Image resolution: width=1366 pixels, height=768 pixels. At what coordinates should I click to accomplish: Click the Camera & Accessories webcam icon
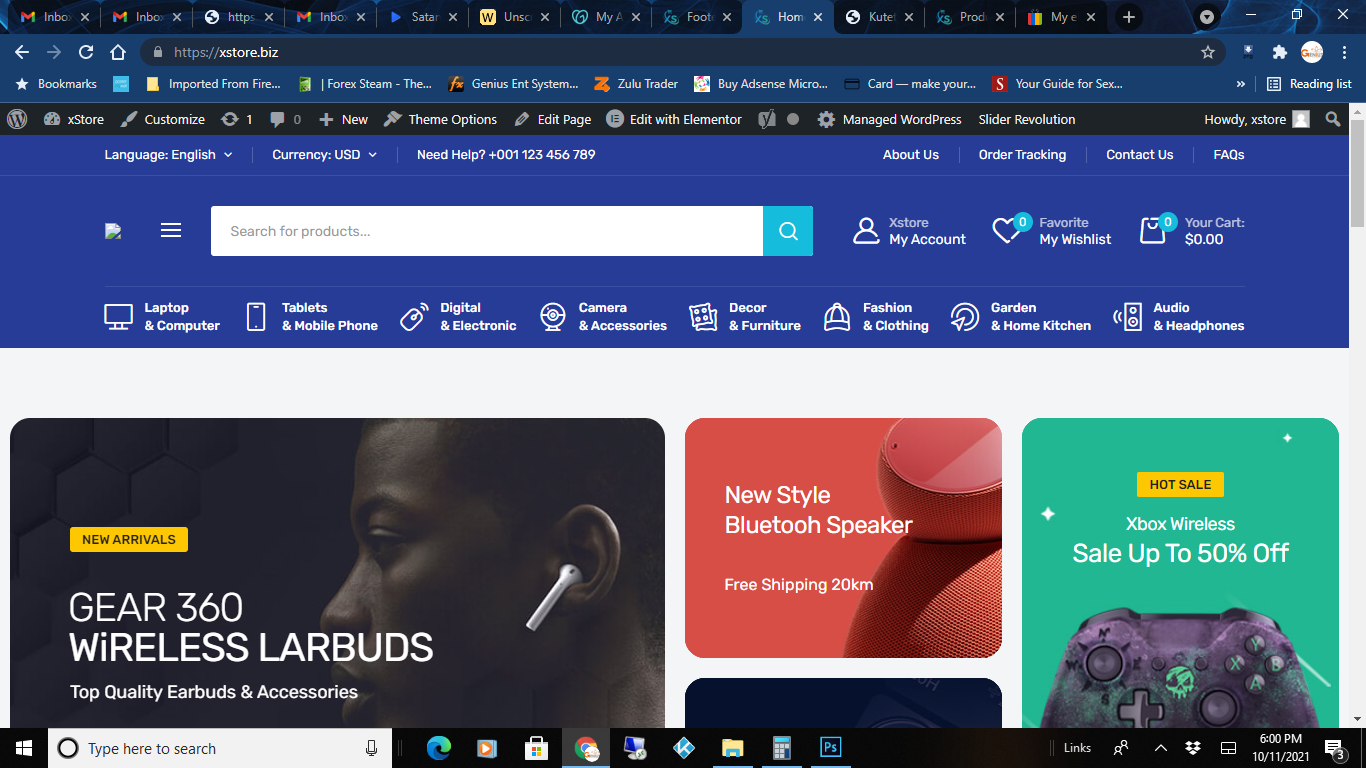pos(553,317)
